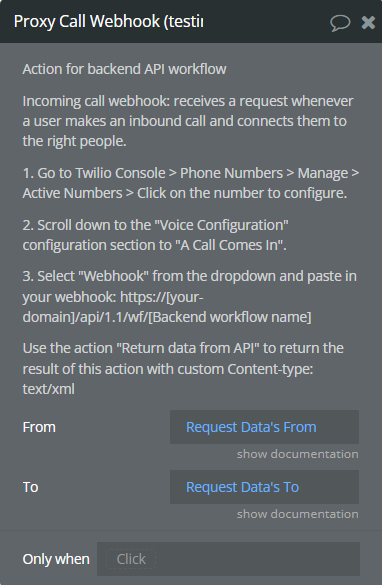
Task: Show documentation for the To field
Action: point(297,514)
